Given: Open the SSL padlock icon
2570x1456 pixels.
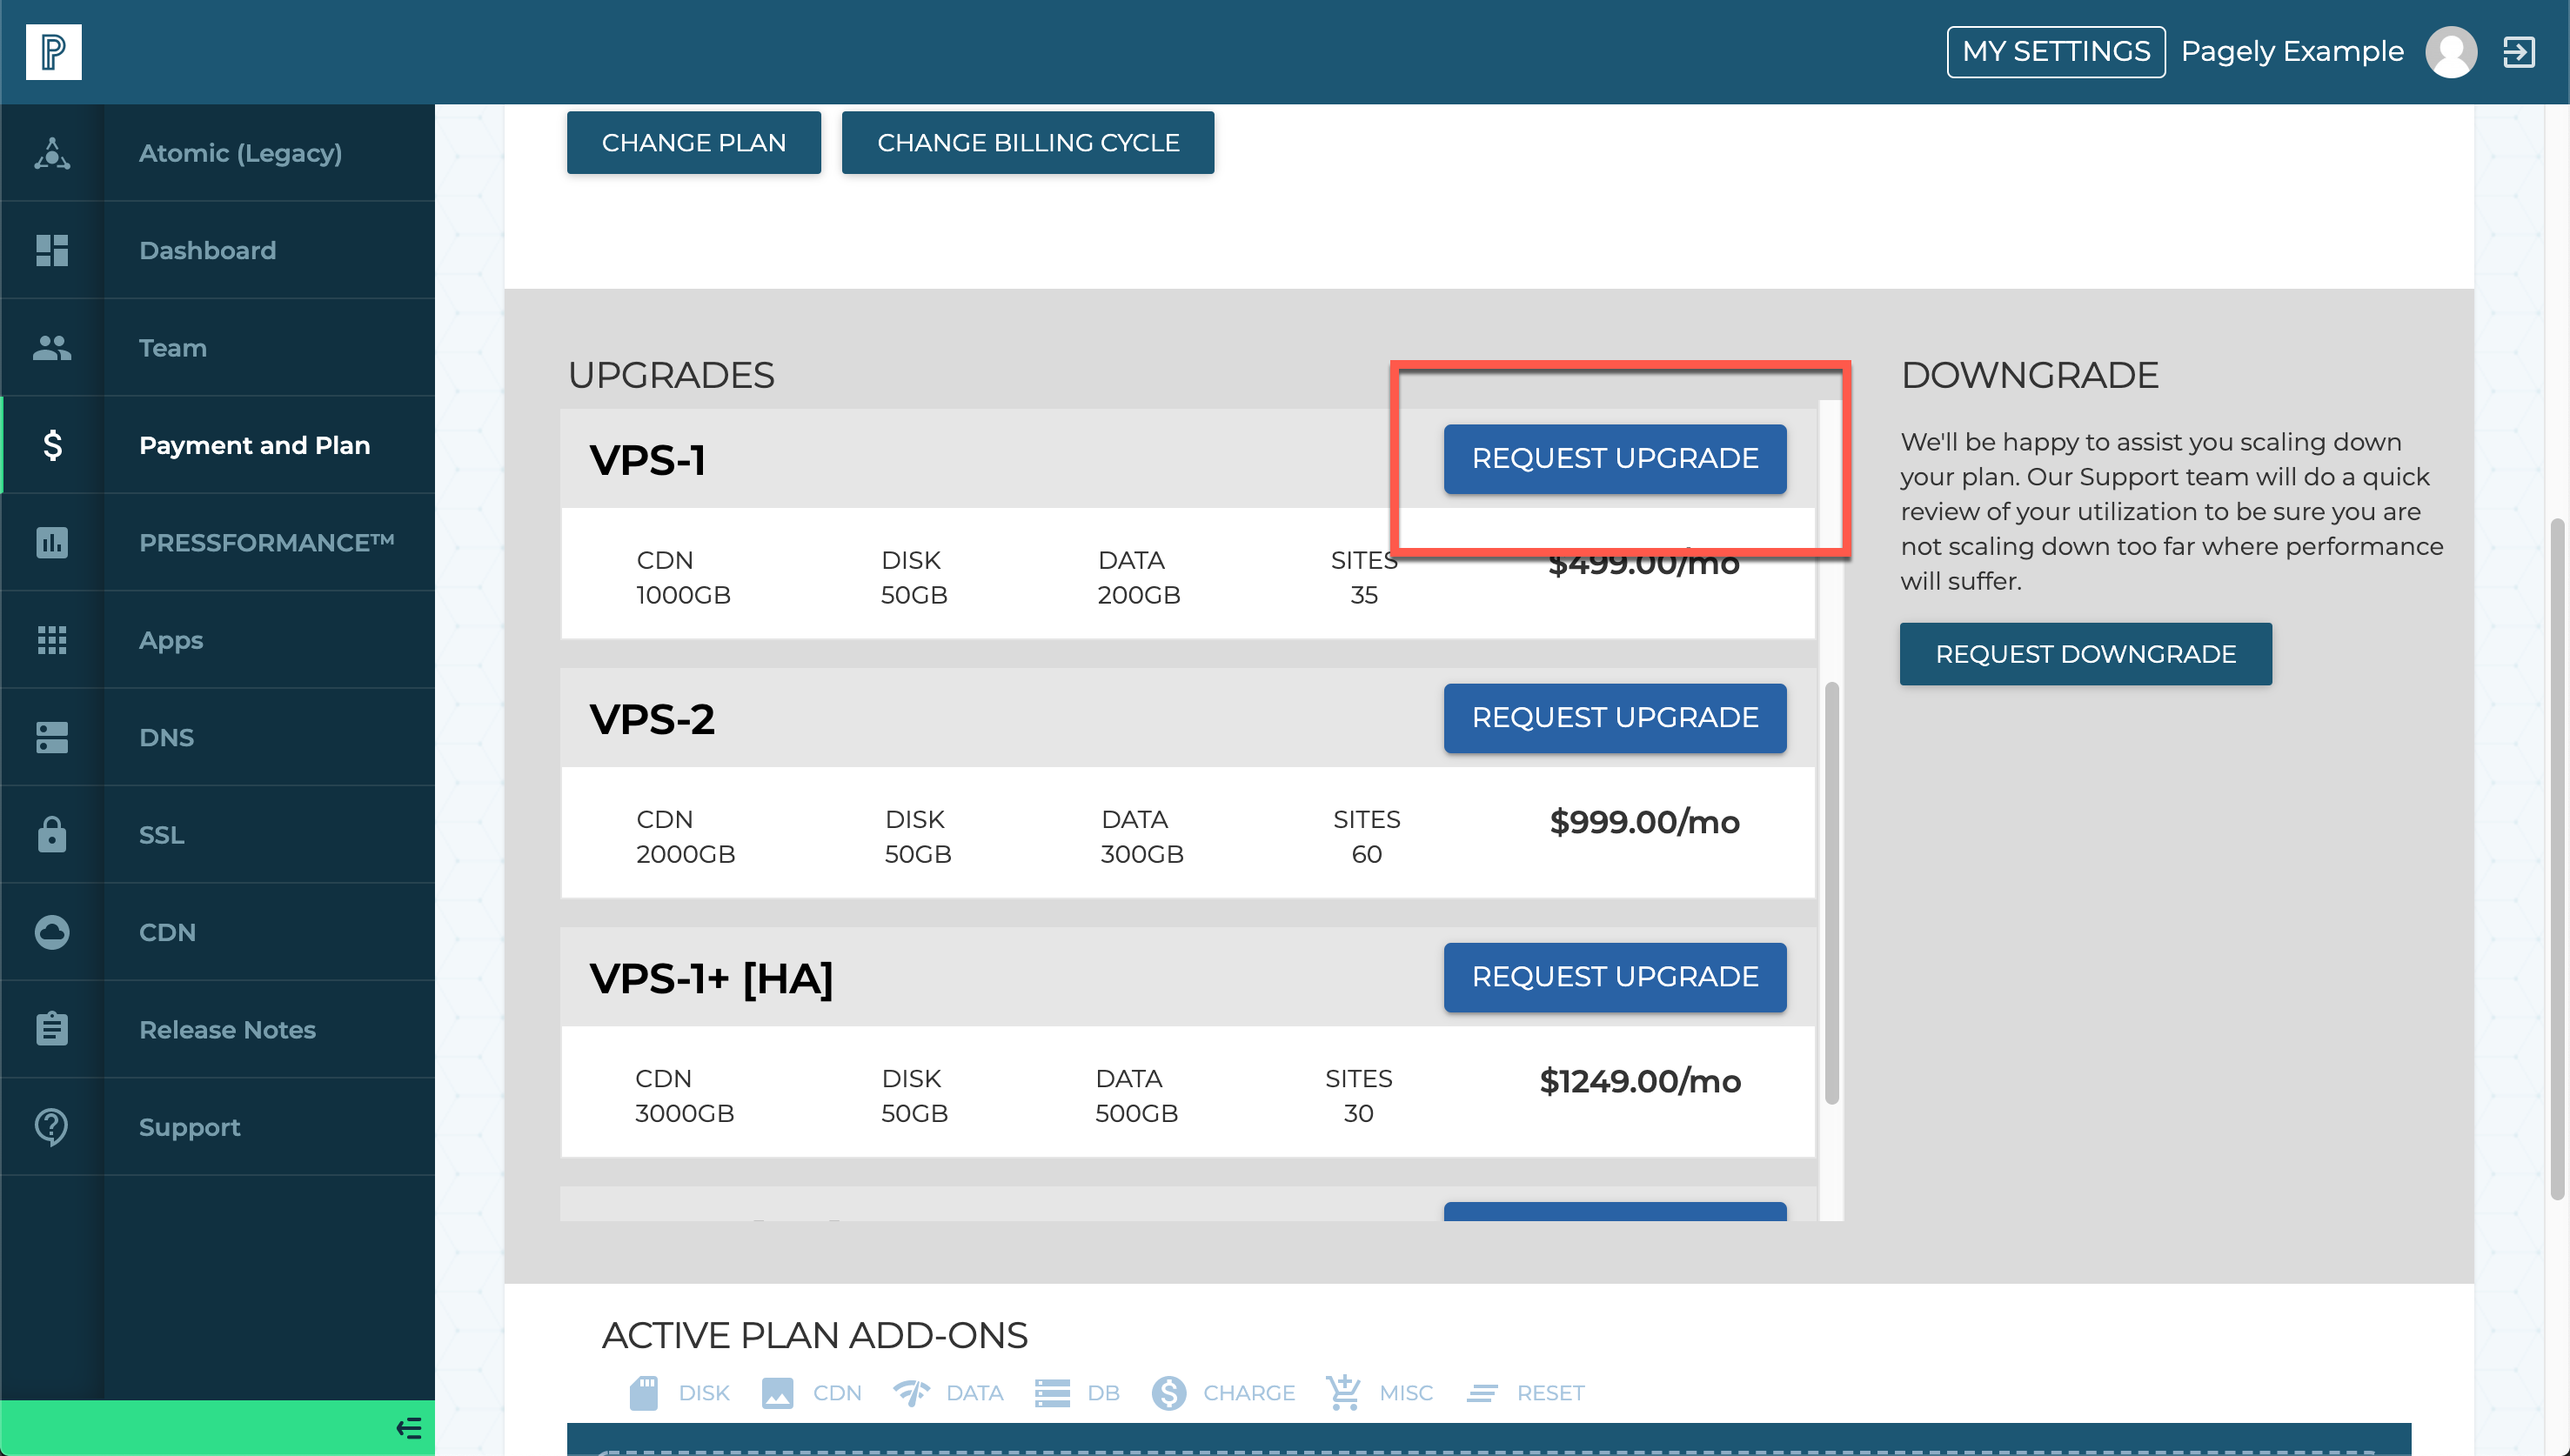Looking at the screenshot, I should 52,835.
